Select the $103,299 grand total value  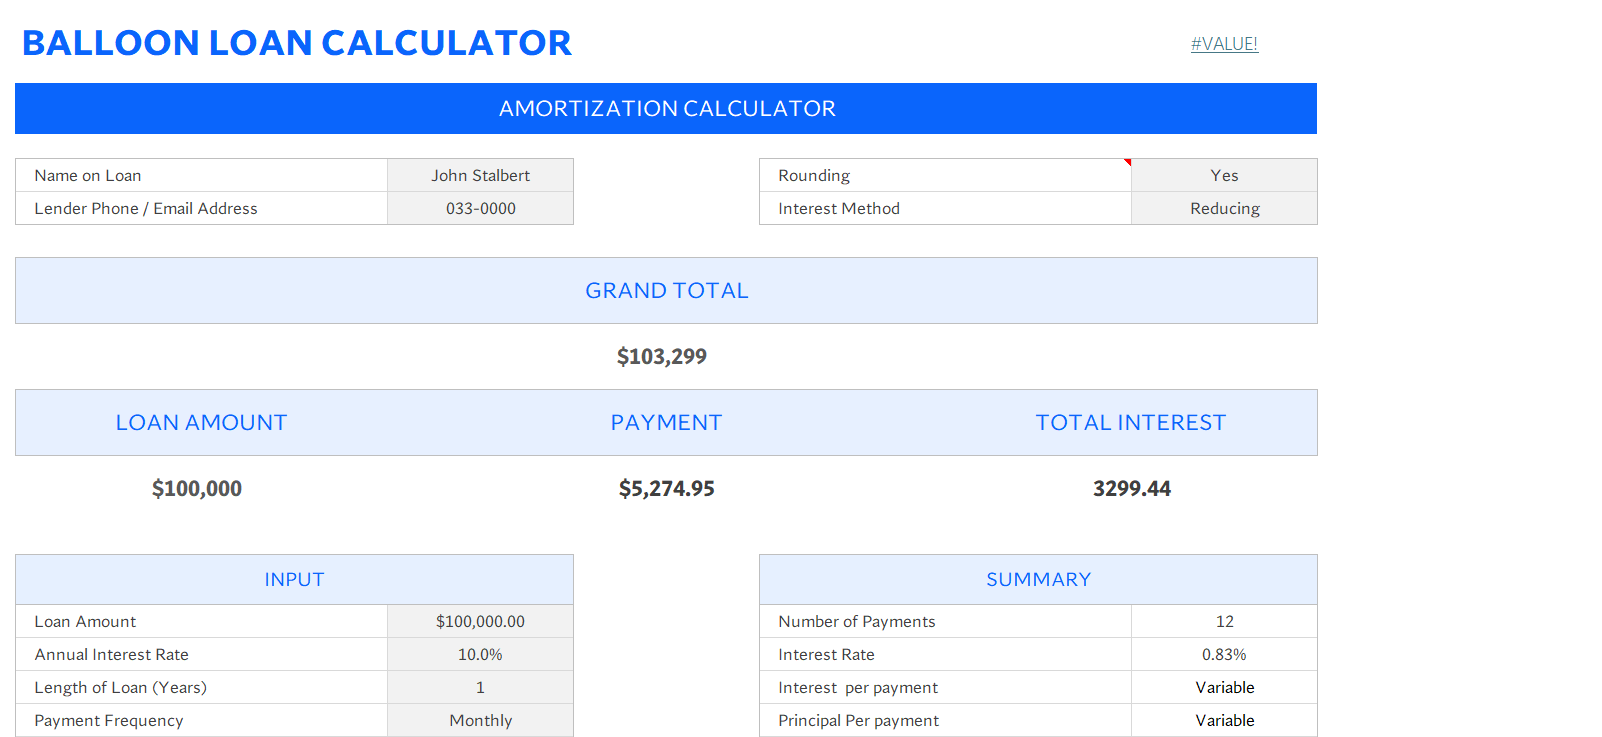[x=662, y=356]
